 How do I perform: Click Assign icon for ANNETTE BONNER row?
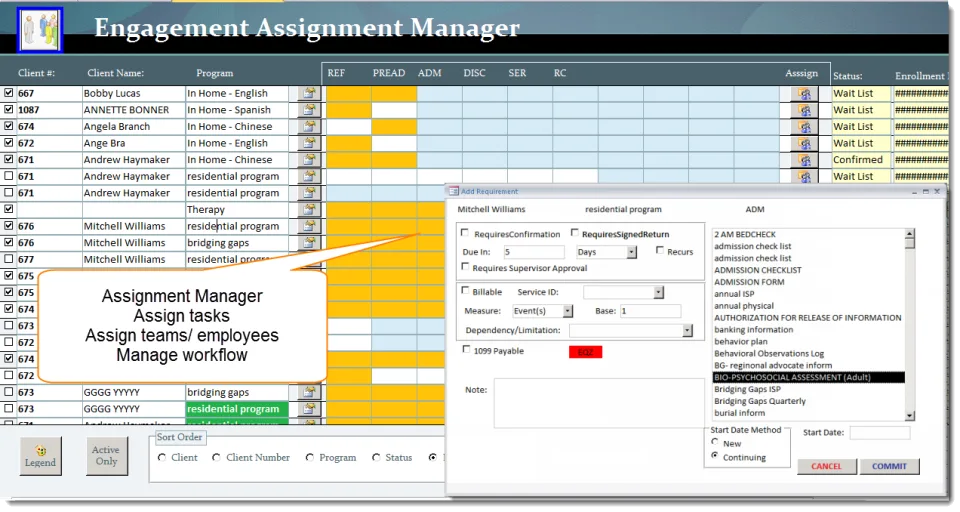[x=804, y=110]
